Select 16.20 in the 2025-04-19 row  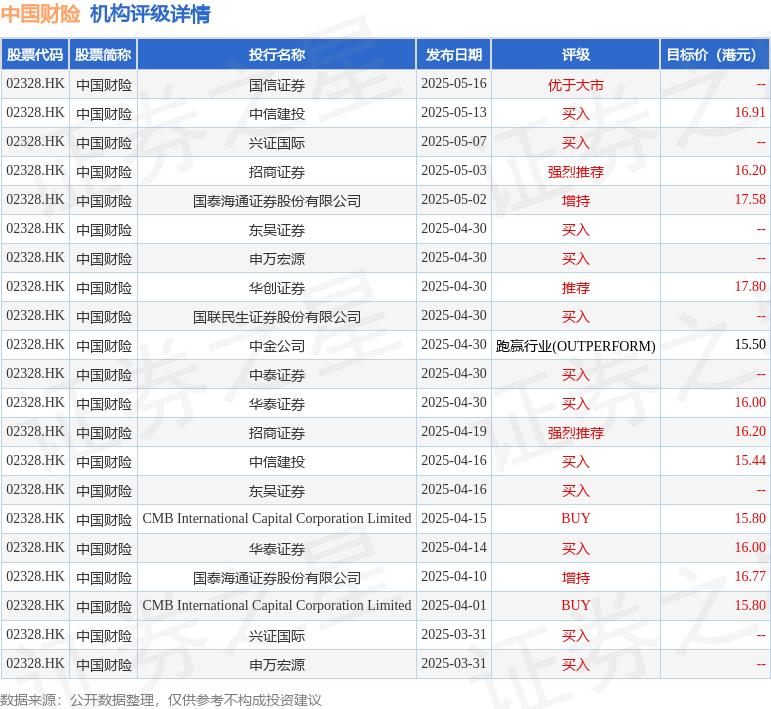tap(750, 432)
